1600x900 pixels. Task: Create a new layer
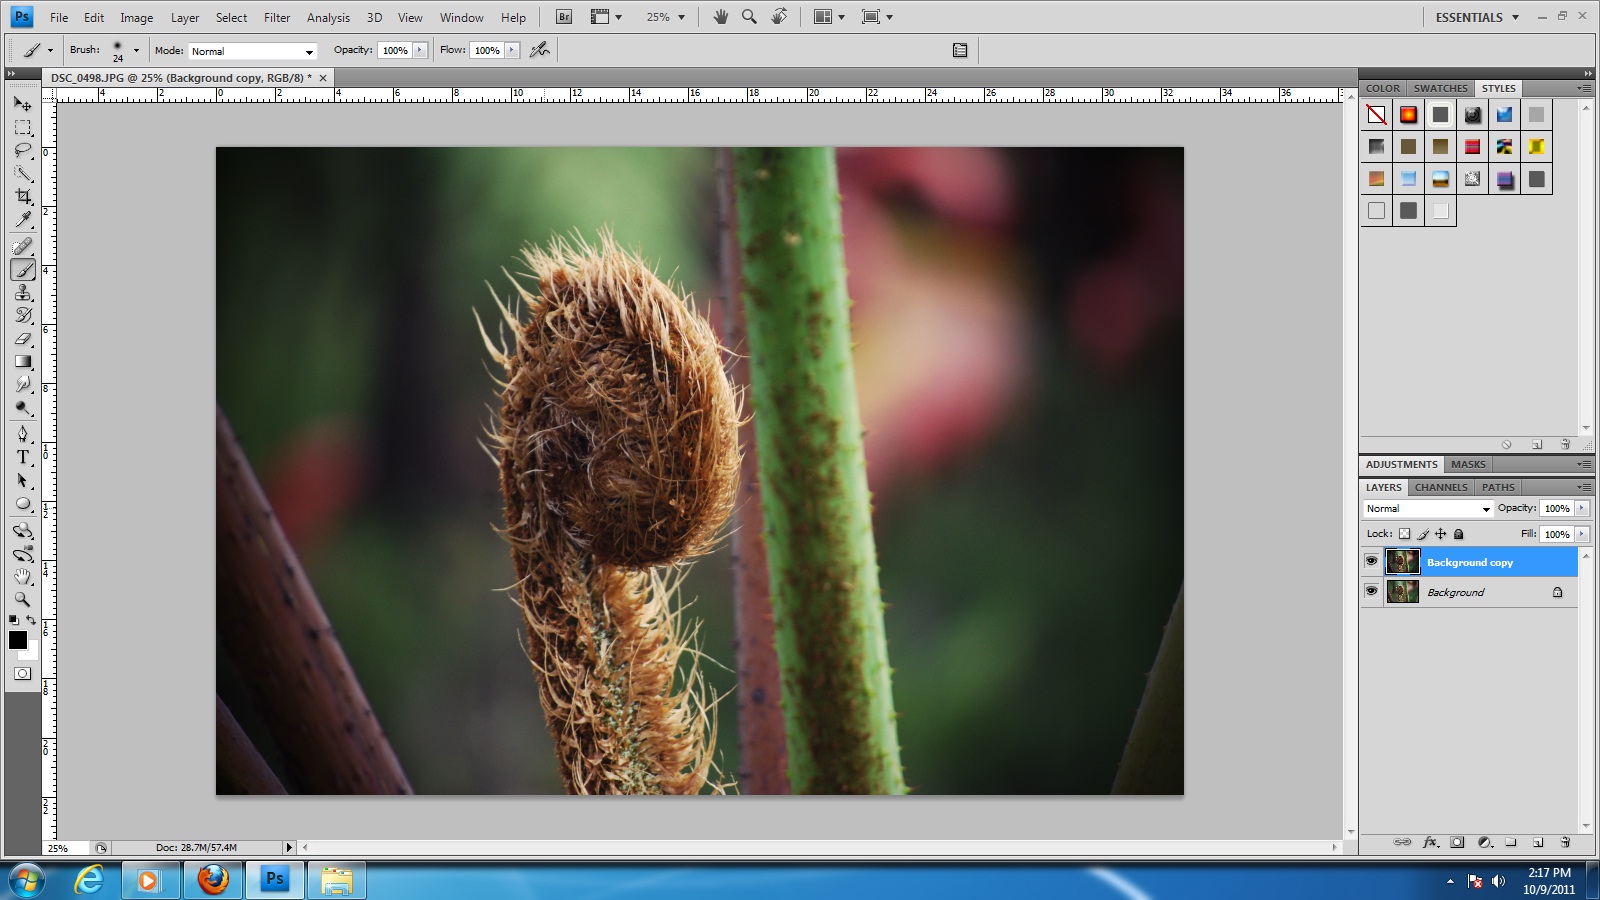[1538, 842]
